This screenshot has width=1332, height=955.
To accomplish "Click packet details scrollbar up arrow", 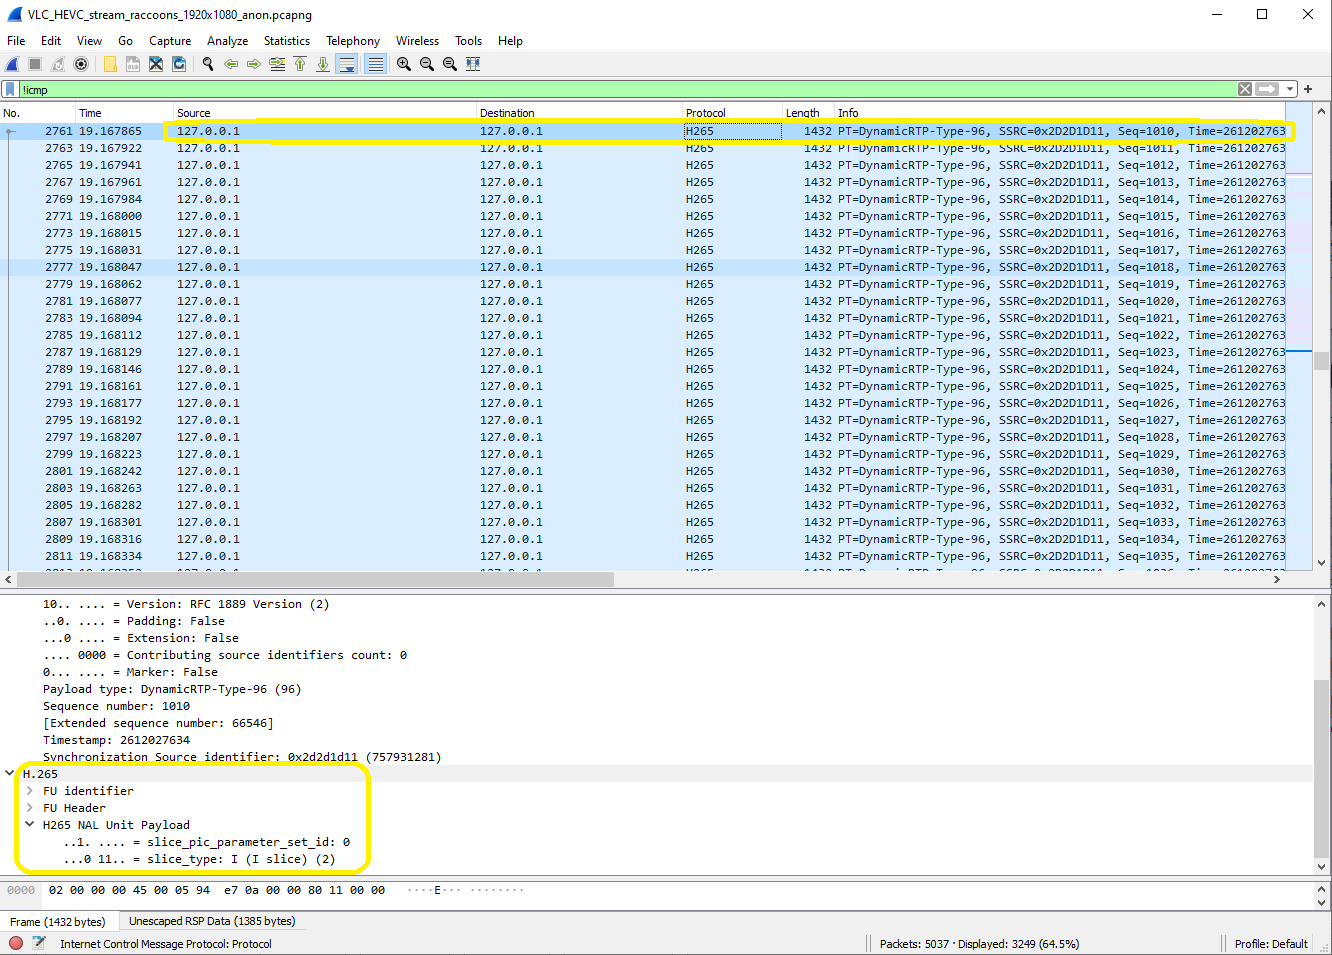I will (1322, 603).
